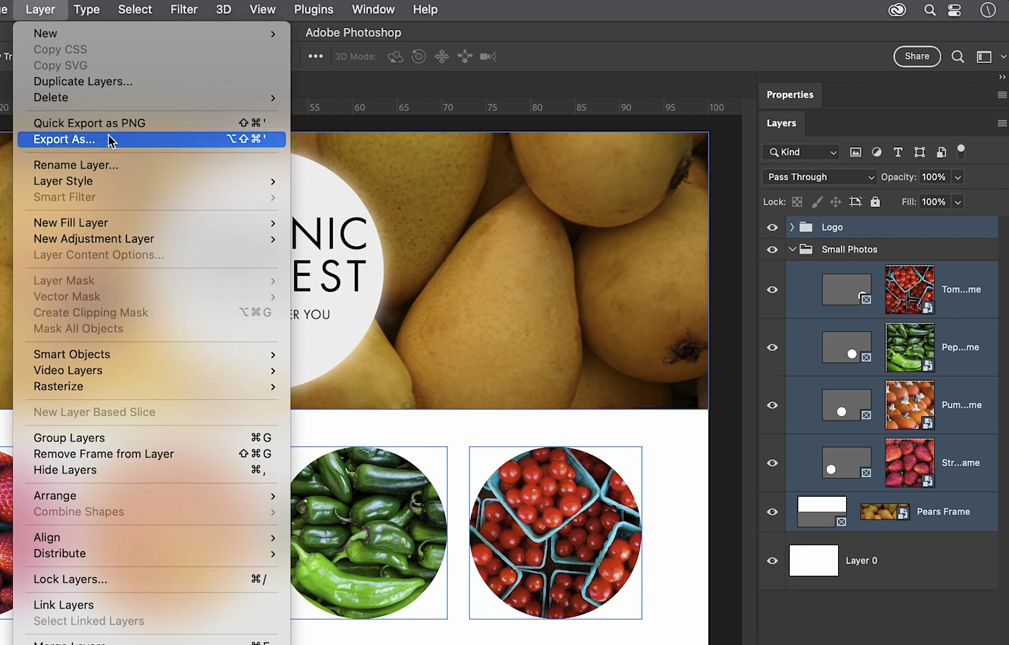
Task: Select the 3D orbit camera icon
Action: (395, 57)
